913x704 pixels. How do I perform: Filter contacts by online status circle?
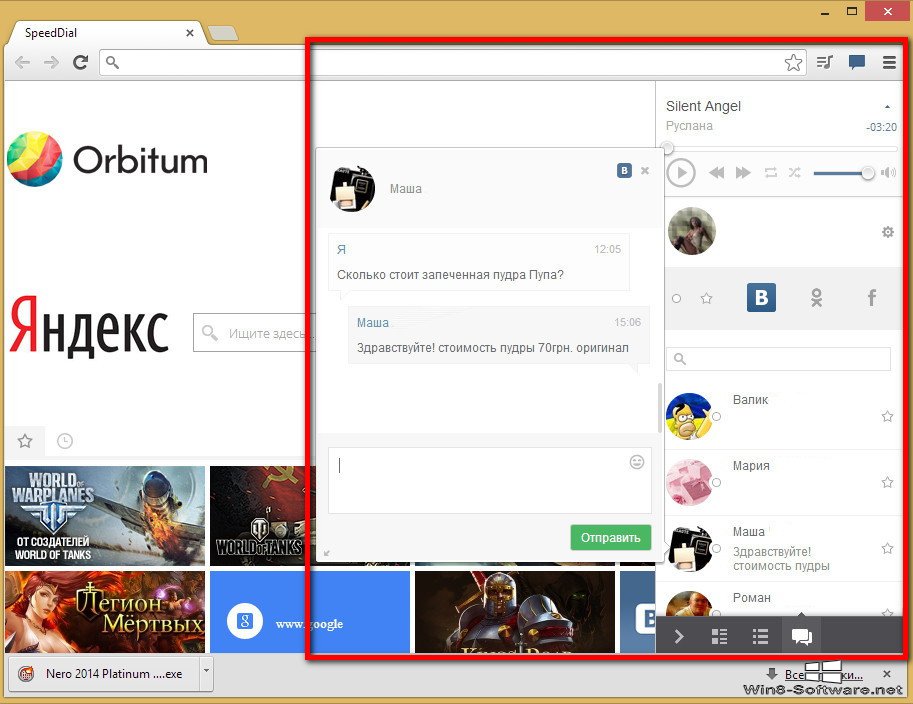coord(676,299)
